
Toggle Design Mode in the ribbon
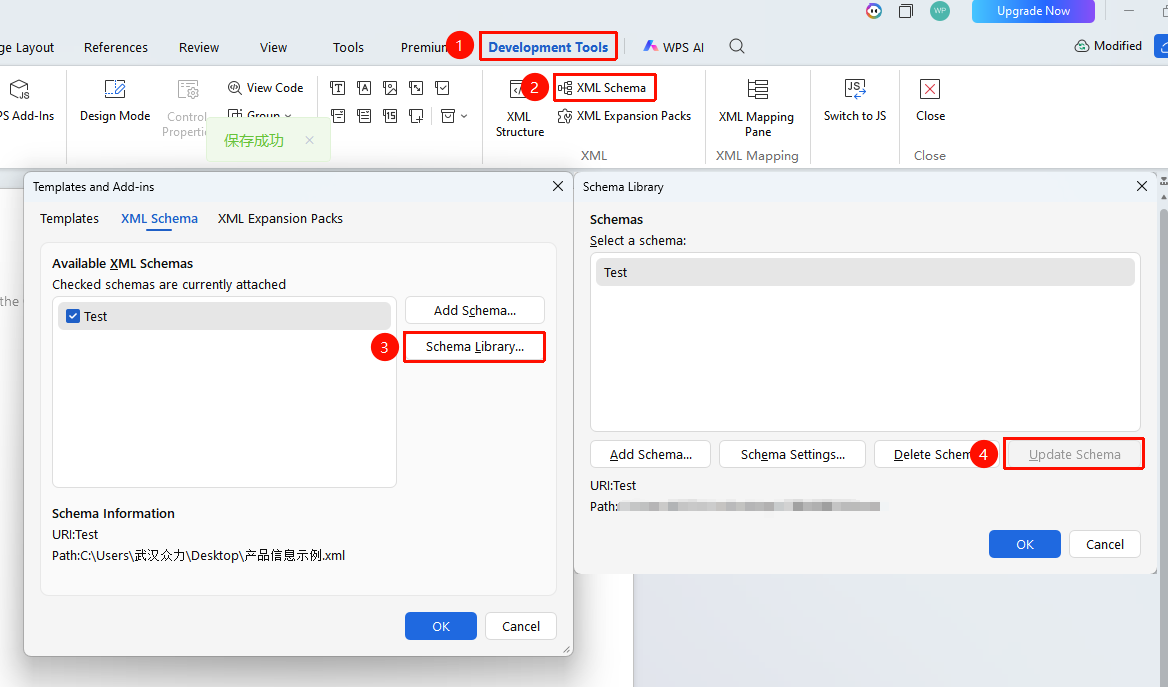(x=115, y=101)
